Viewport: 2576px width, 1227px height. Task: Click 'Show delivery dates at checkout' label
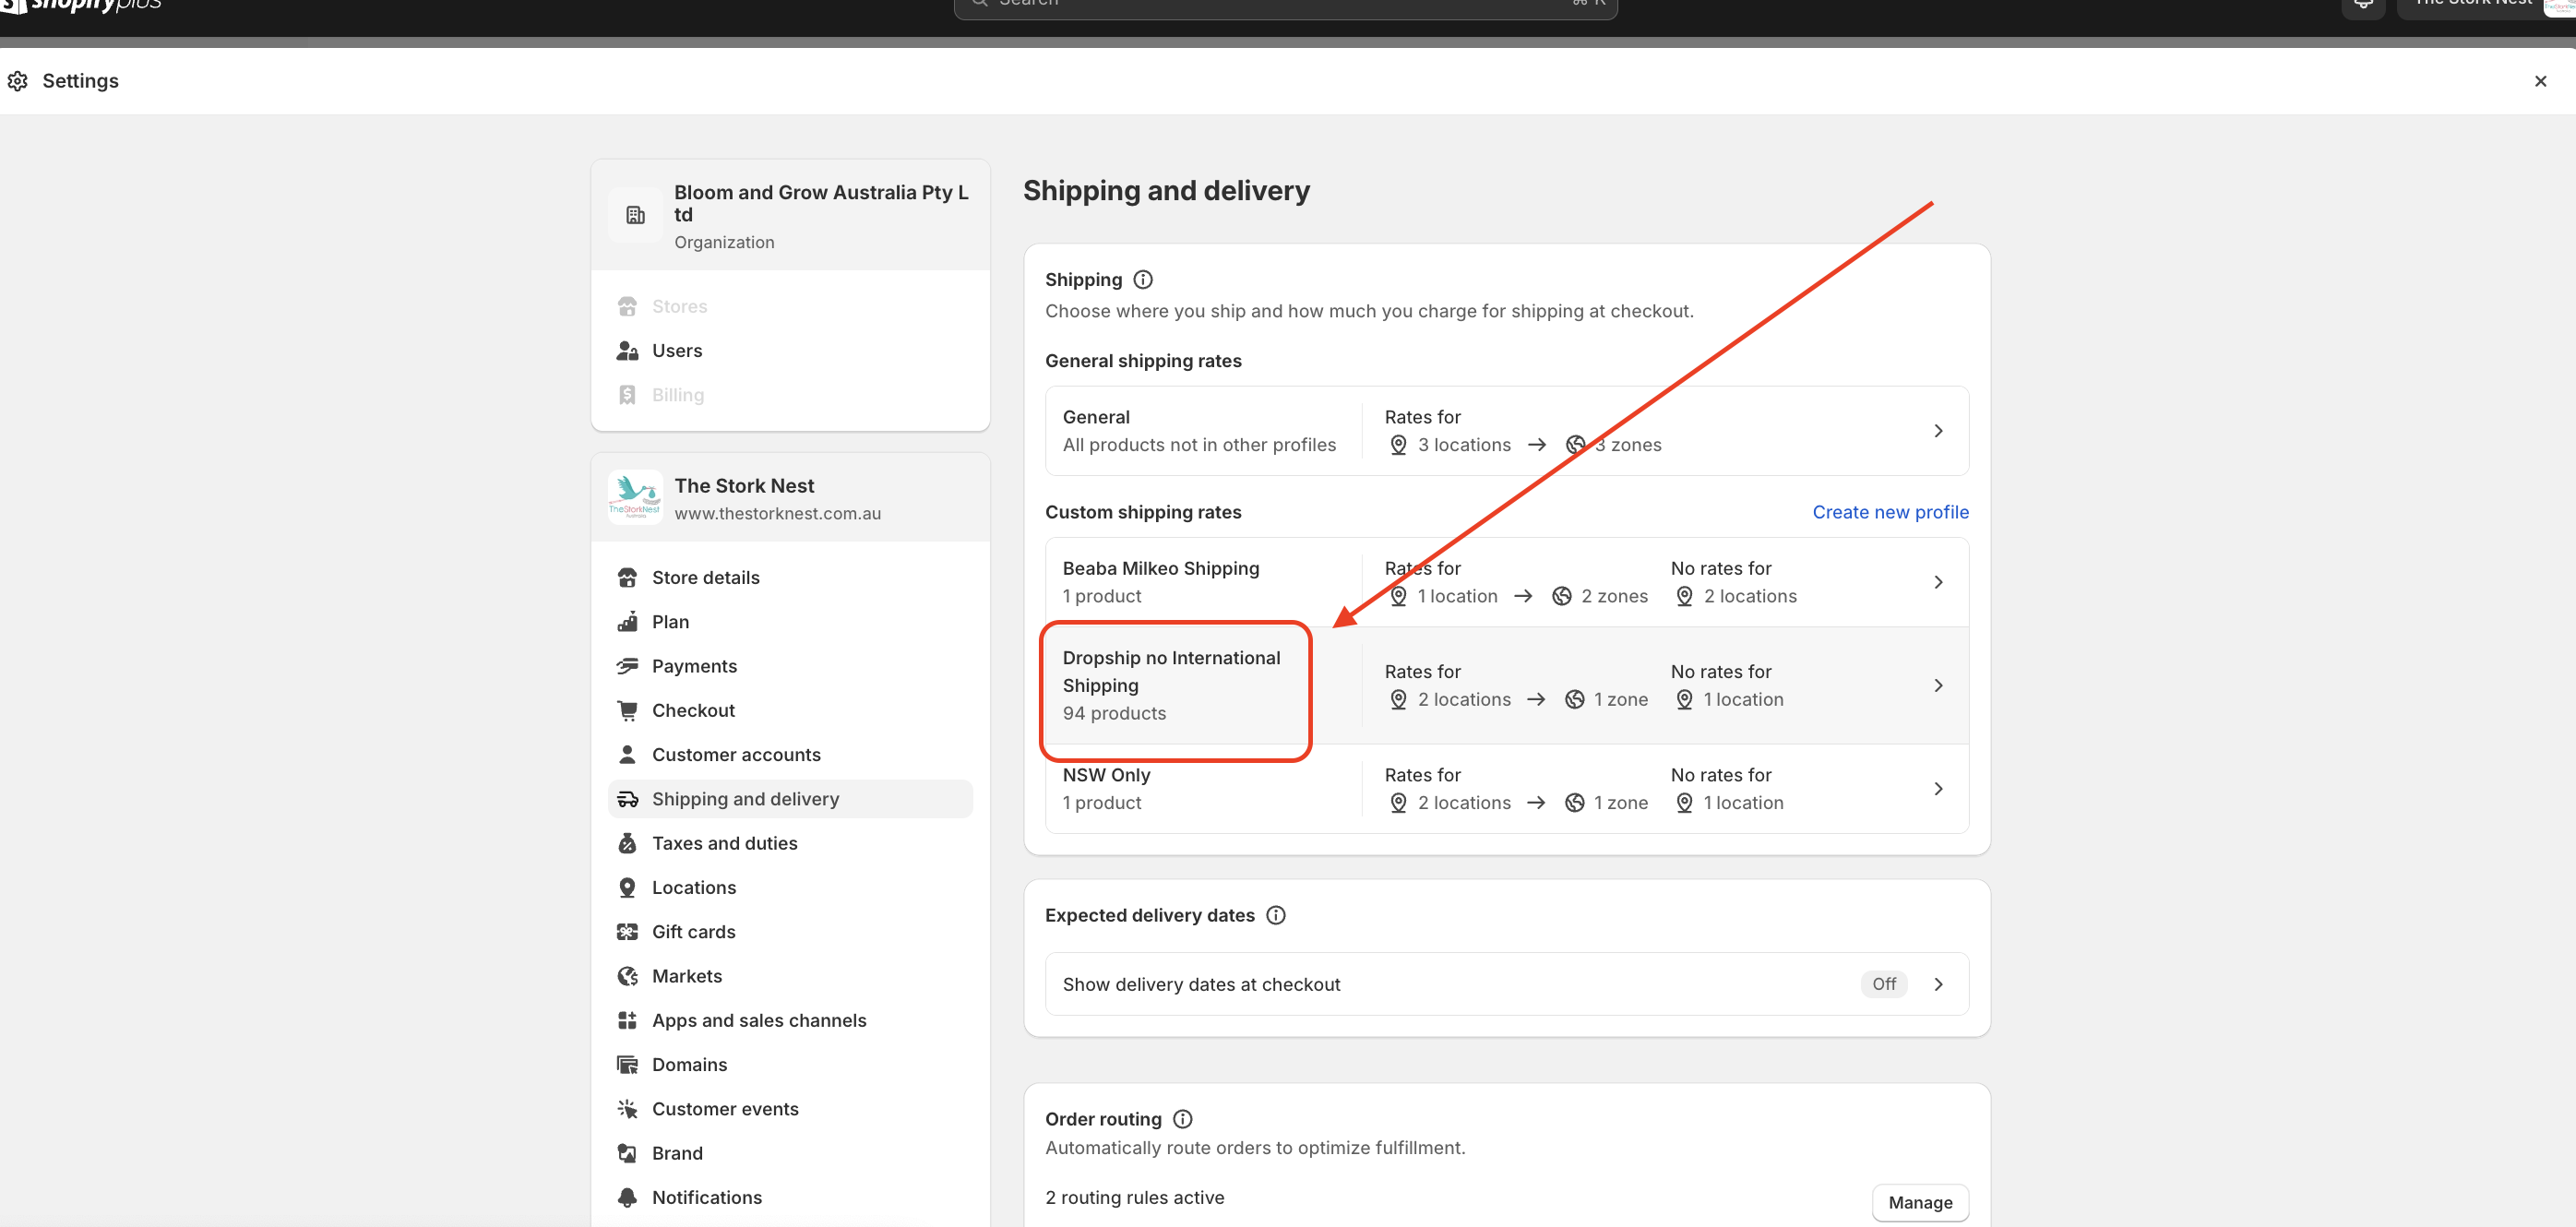[1201, 984]
